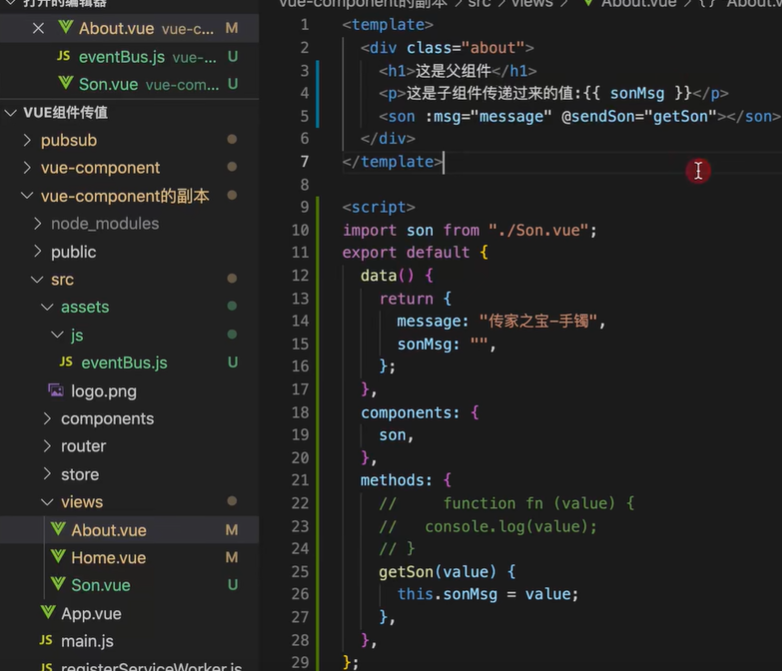Expand the node_modules folder
Viewport: 782px width, 671px height.
37,224
